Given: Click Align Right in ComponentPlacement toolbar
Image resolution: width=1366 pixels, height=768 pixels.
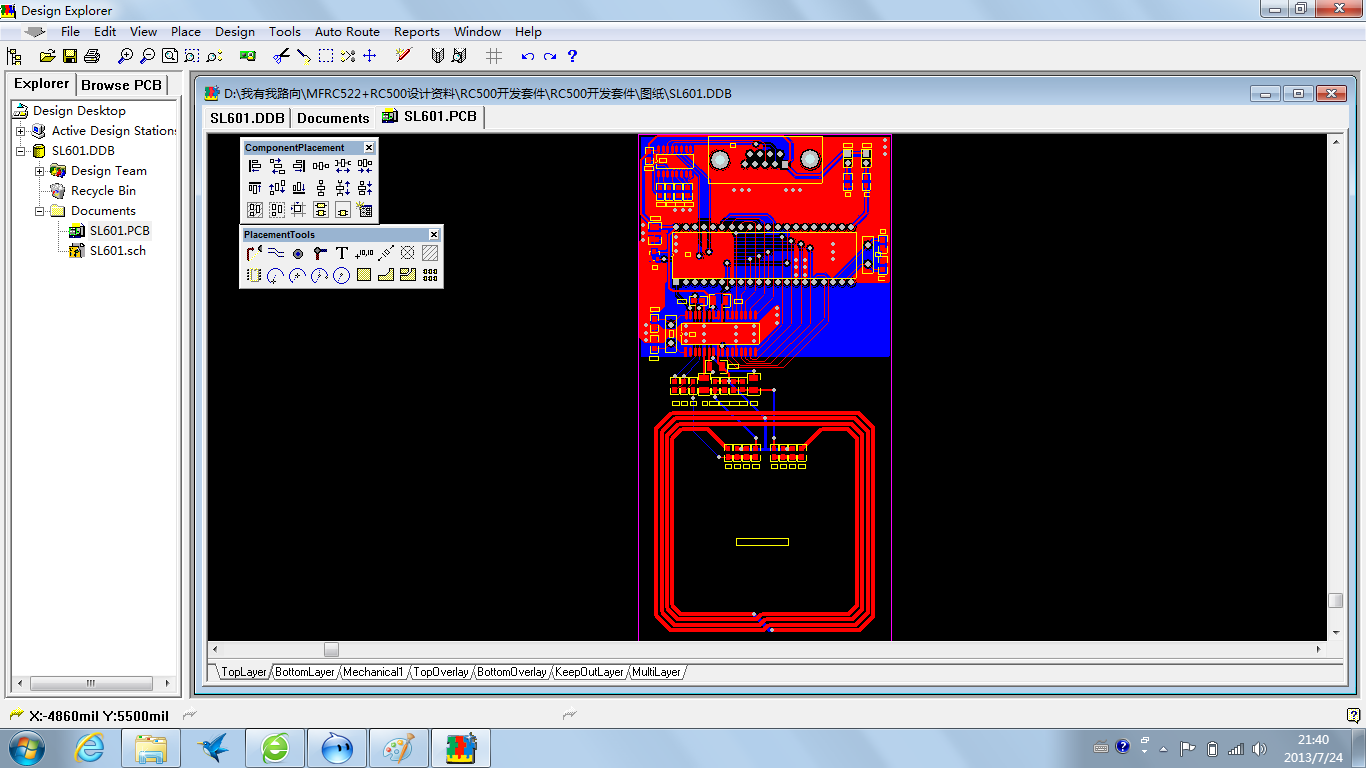Looking at the screenshot, I should 299,166.
